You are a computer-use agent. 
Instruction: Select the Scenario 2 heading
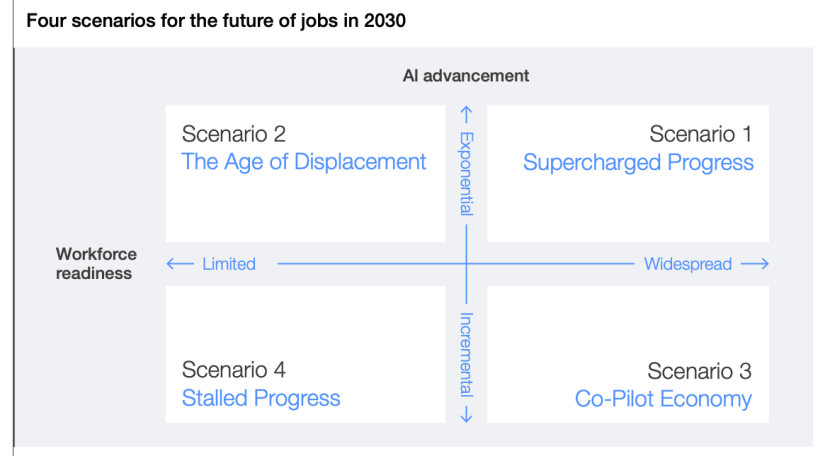pos(234,134)
